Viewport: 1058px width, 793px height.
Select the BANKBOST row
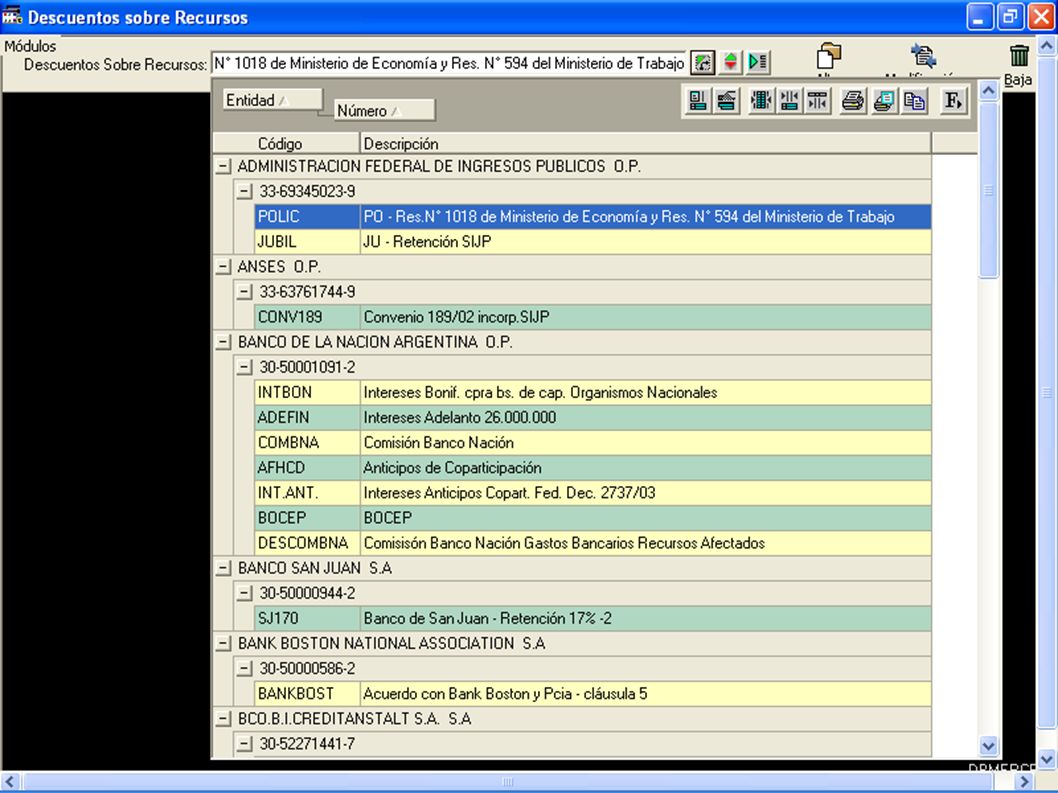[x=593, y=694]
